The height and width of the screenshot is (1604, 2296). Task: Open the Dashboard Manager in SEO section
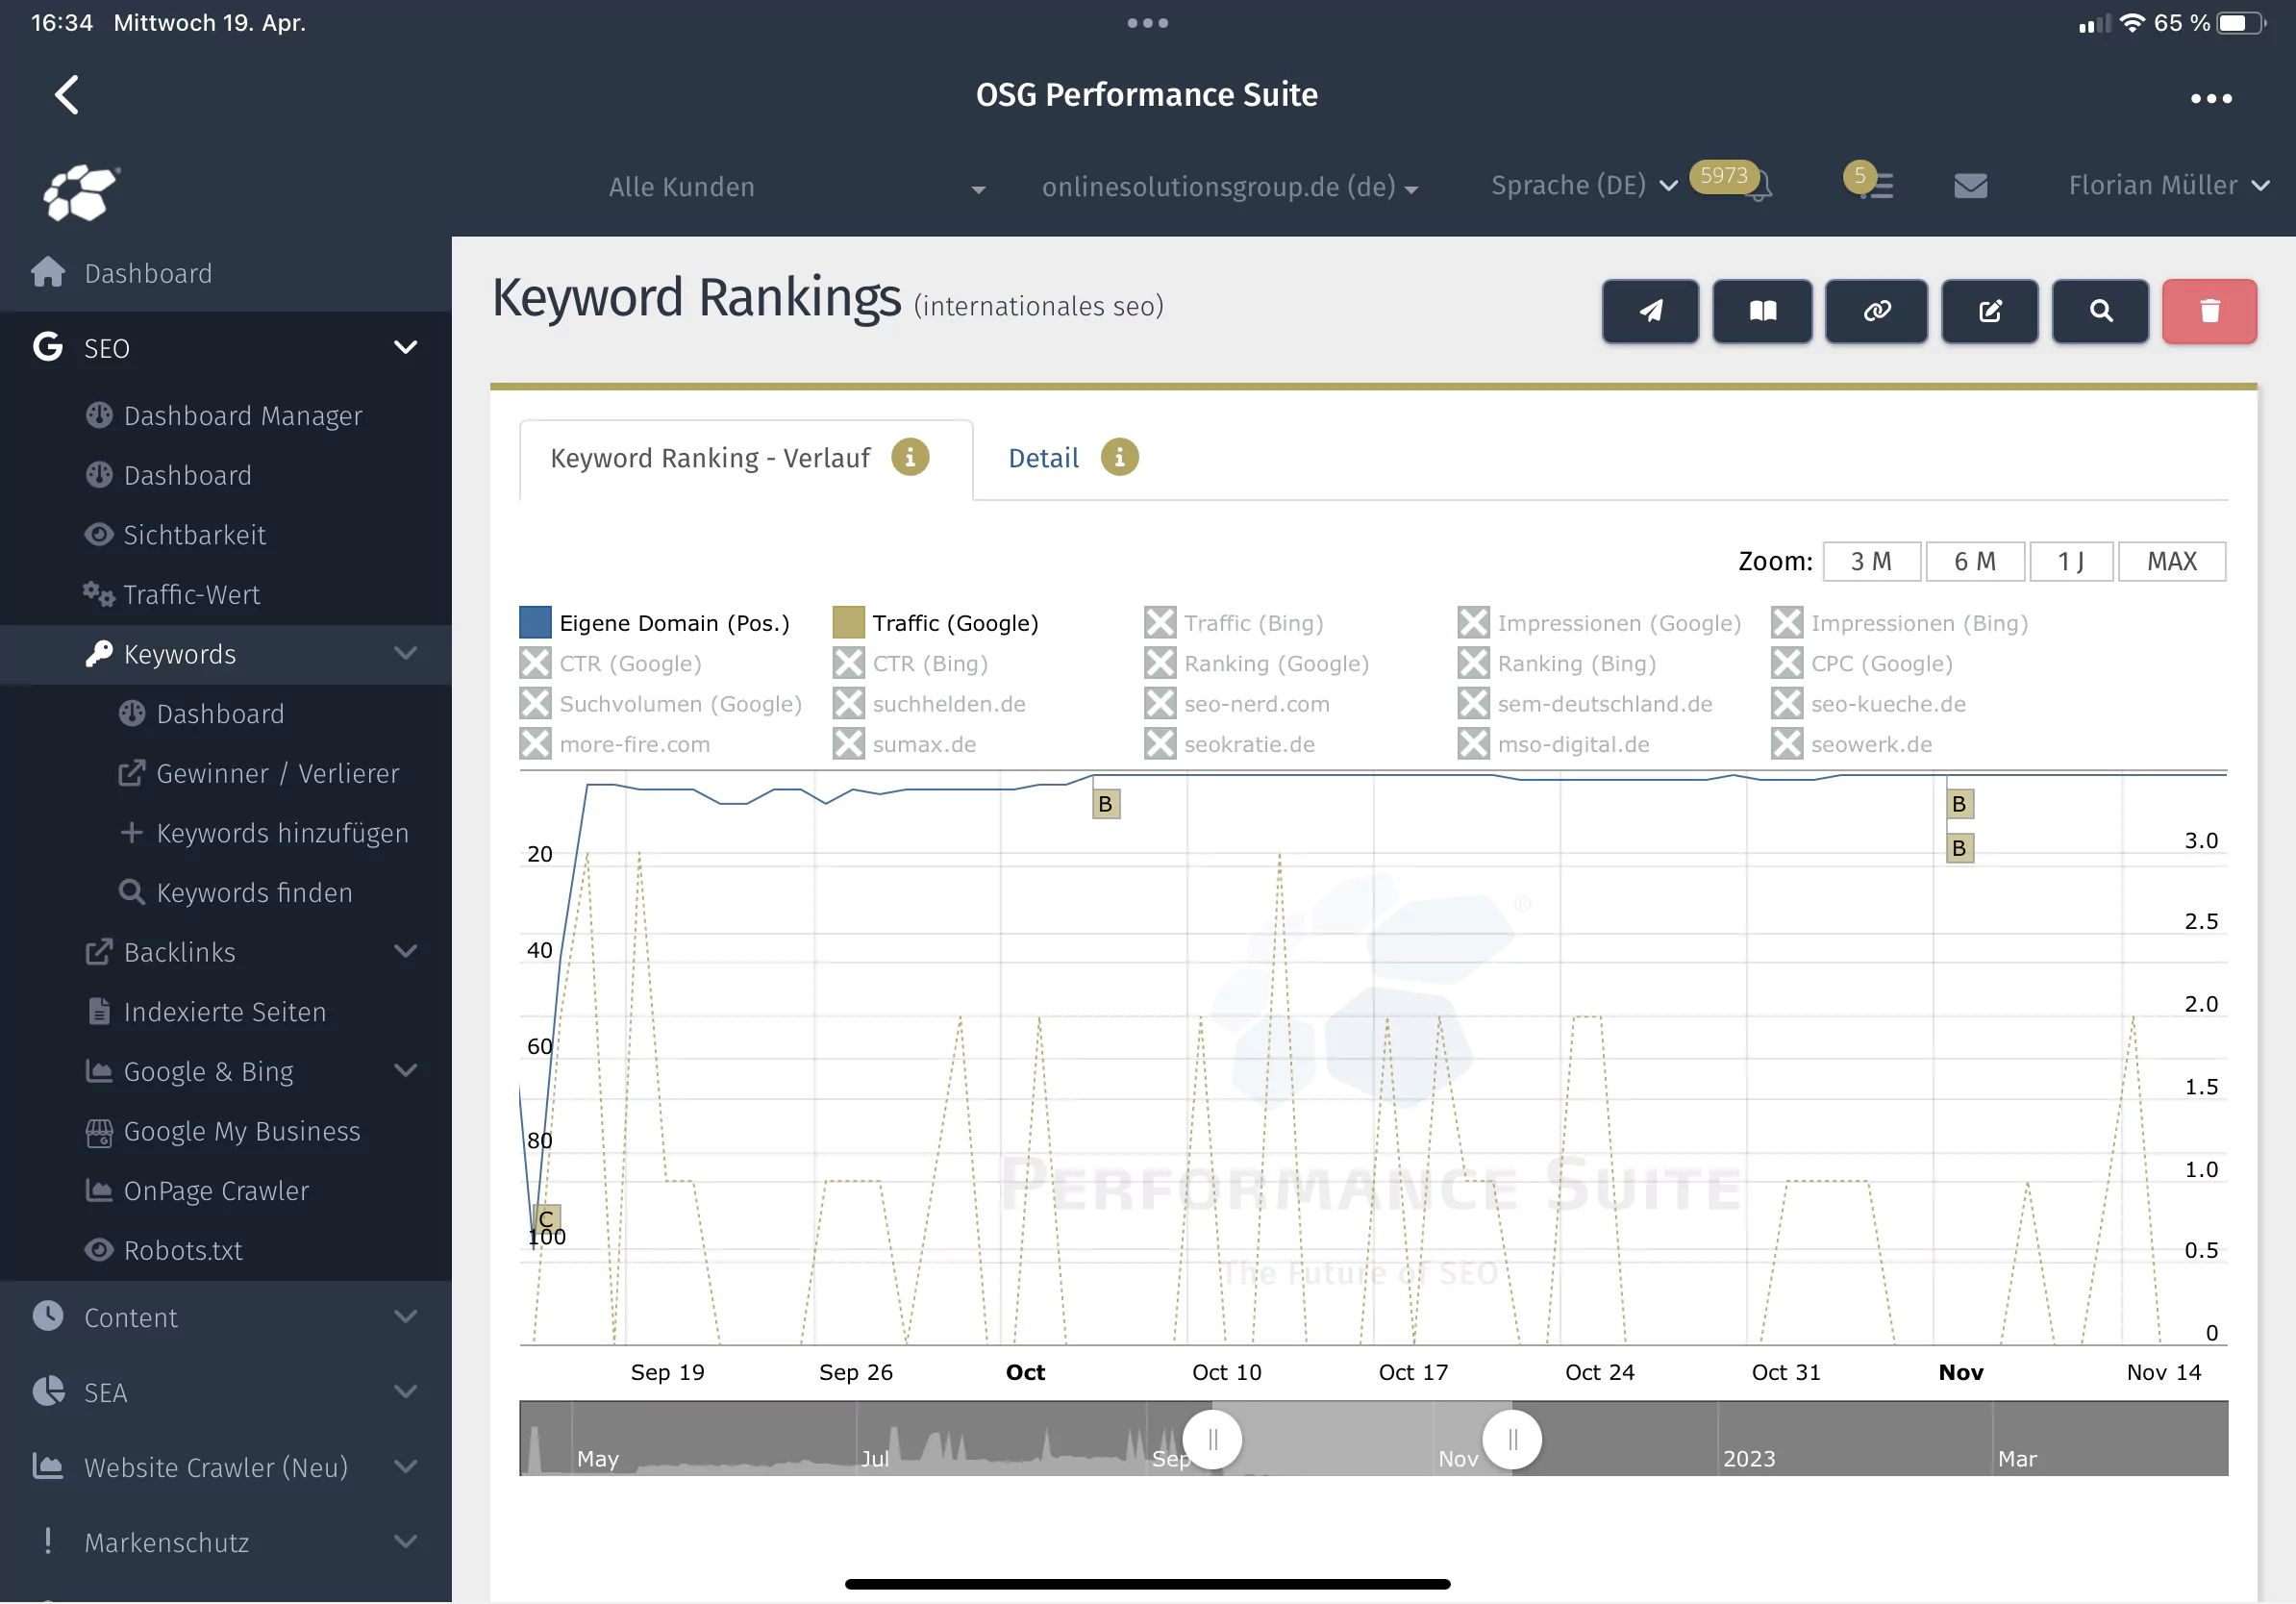(x=242, y=415)
